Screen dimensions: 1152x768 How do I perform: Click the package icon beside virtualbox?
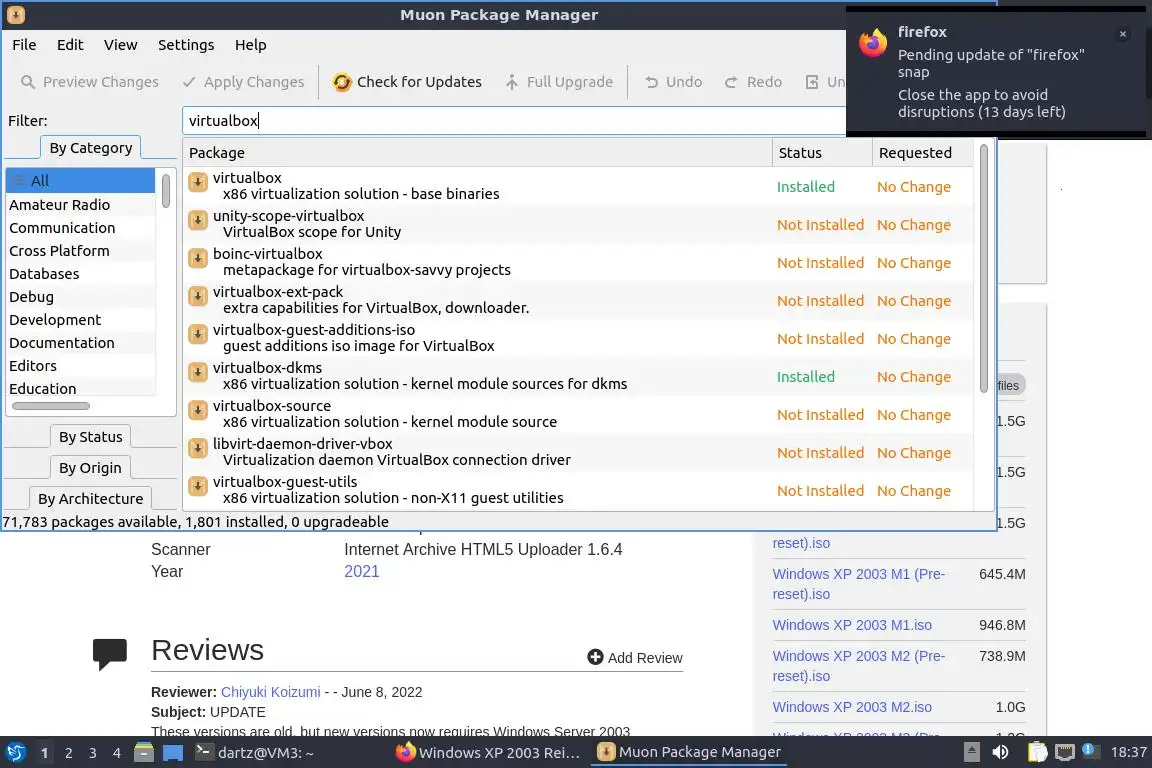pos(198,182)
